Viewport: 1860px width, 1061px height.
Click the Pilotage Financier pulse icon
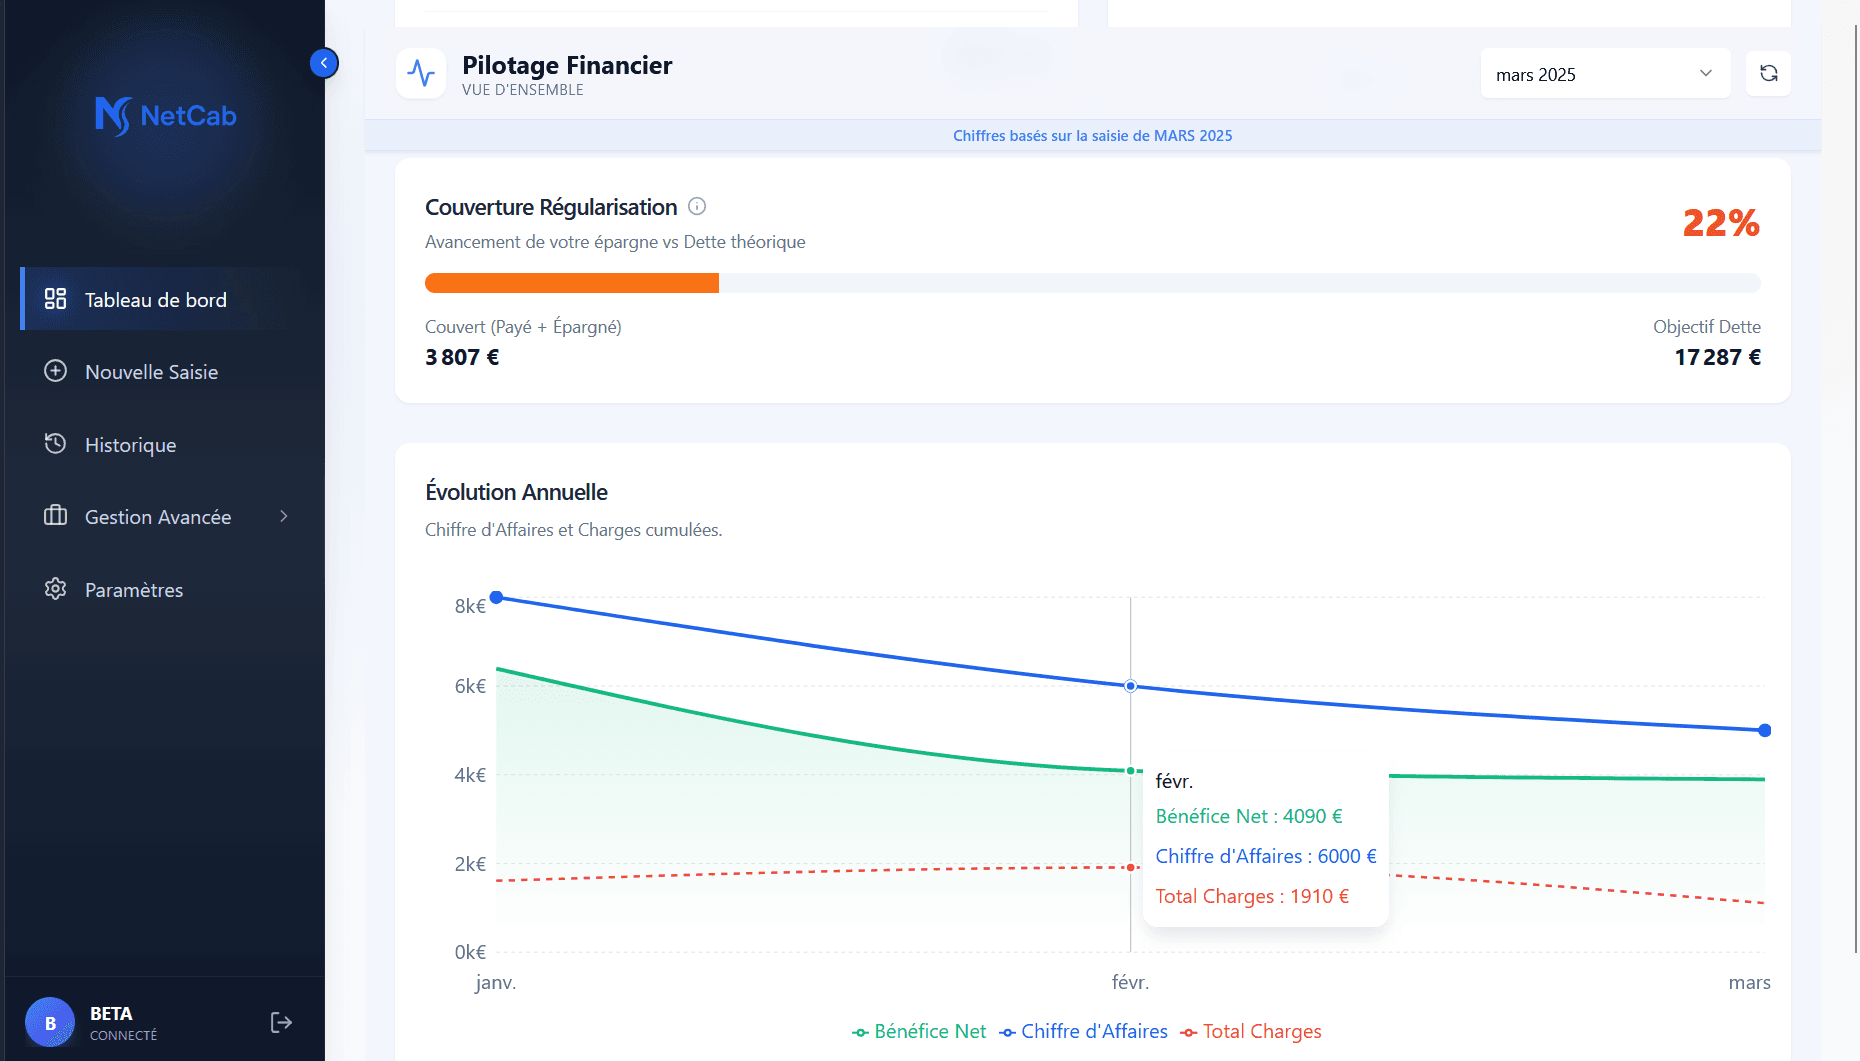(x=421, y=74)
